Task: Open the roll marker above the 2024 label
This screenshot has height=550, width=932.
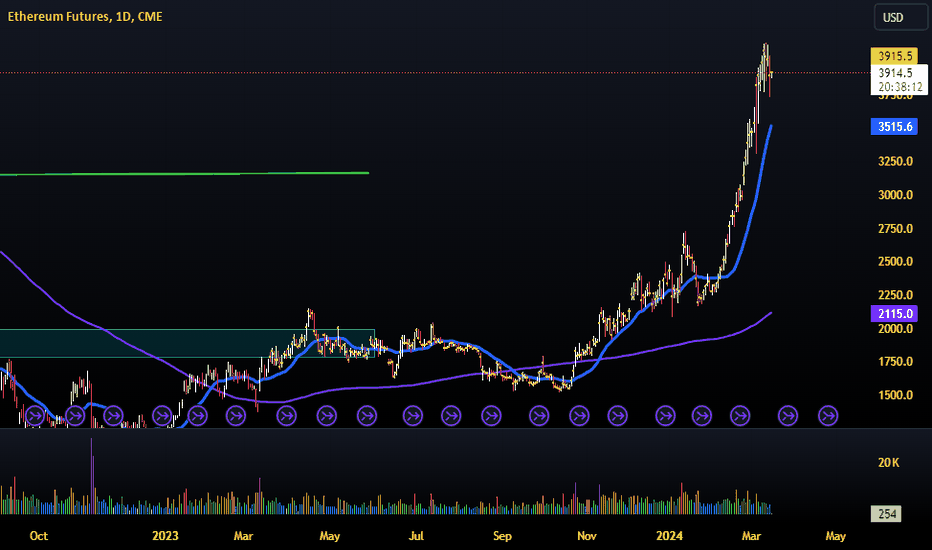Action: coord(665,416)
